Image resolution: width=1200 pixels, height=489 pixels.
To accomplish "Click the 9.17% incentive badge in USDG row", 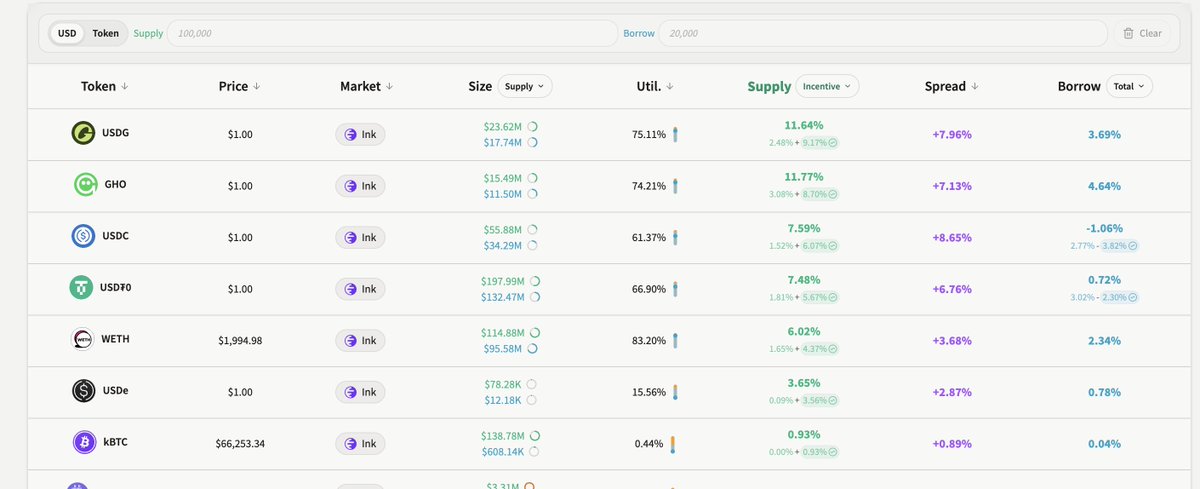I will (x=820, y=143).
